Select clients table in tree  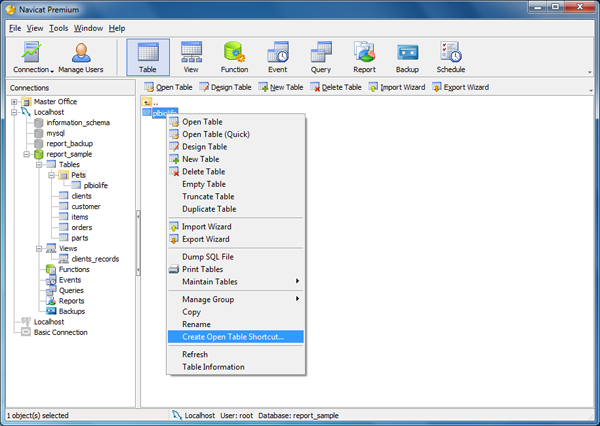pyautogui.click(x=81, y=196)
